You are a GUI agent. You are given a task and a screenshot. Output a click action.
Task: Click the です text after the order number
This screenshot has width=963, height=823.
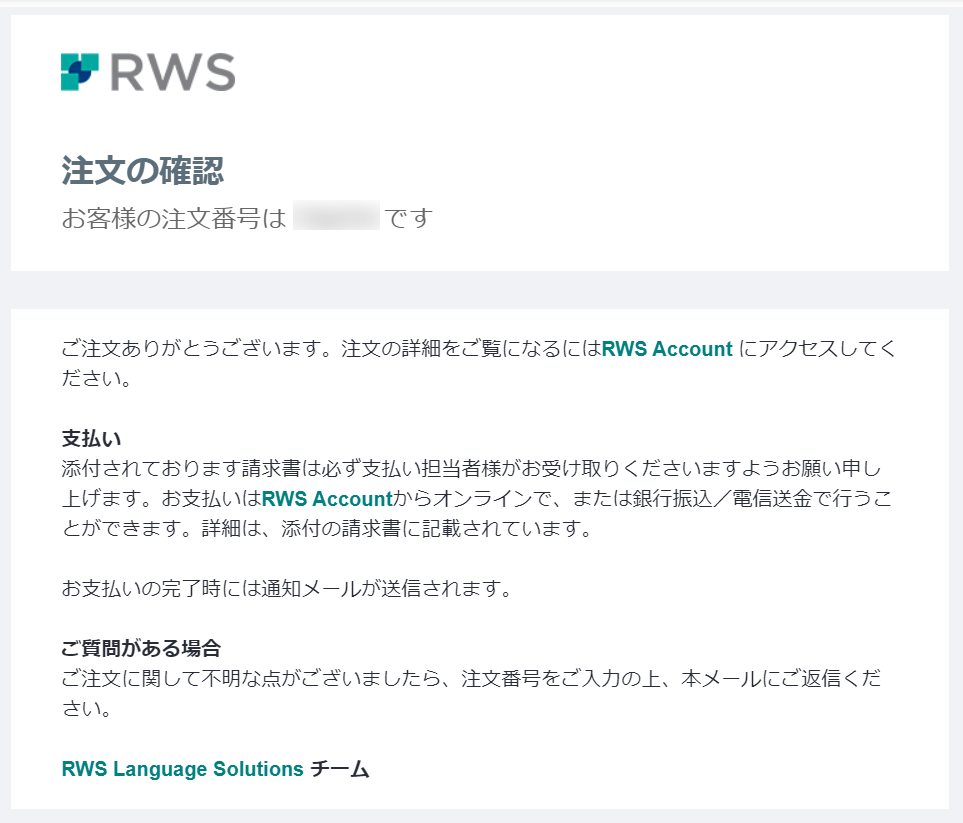pos(409,218)
